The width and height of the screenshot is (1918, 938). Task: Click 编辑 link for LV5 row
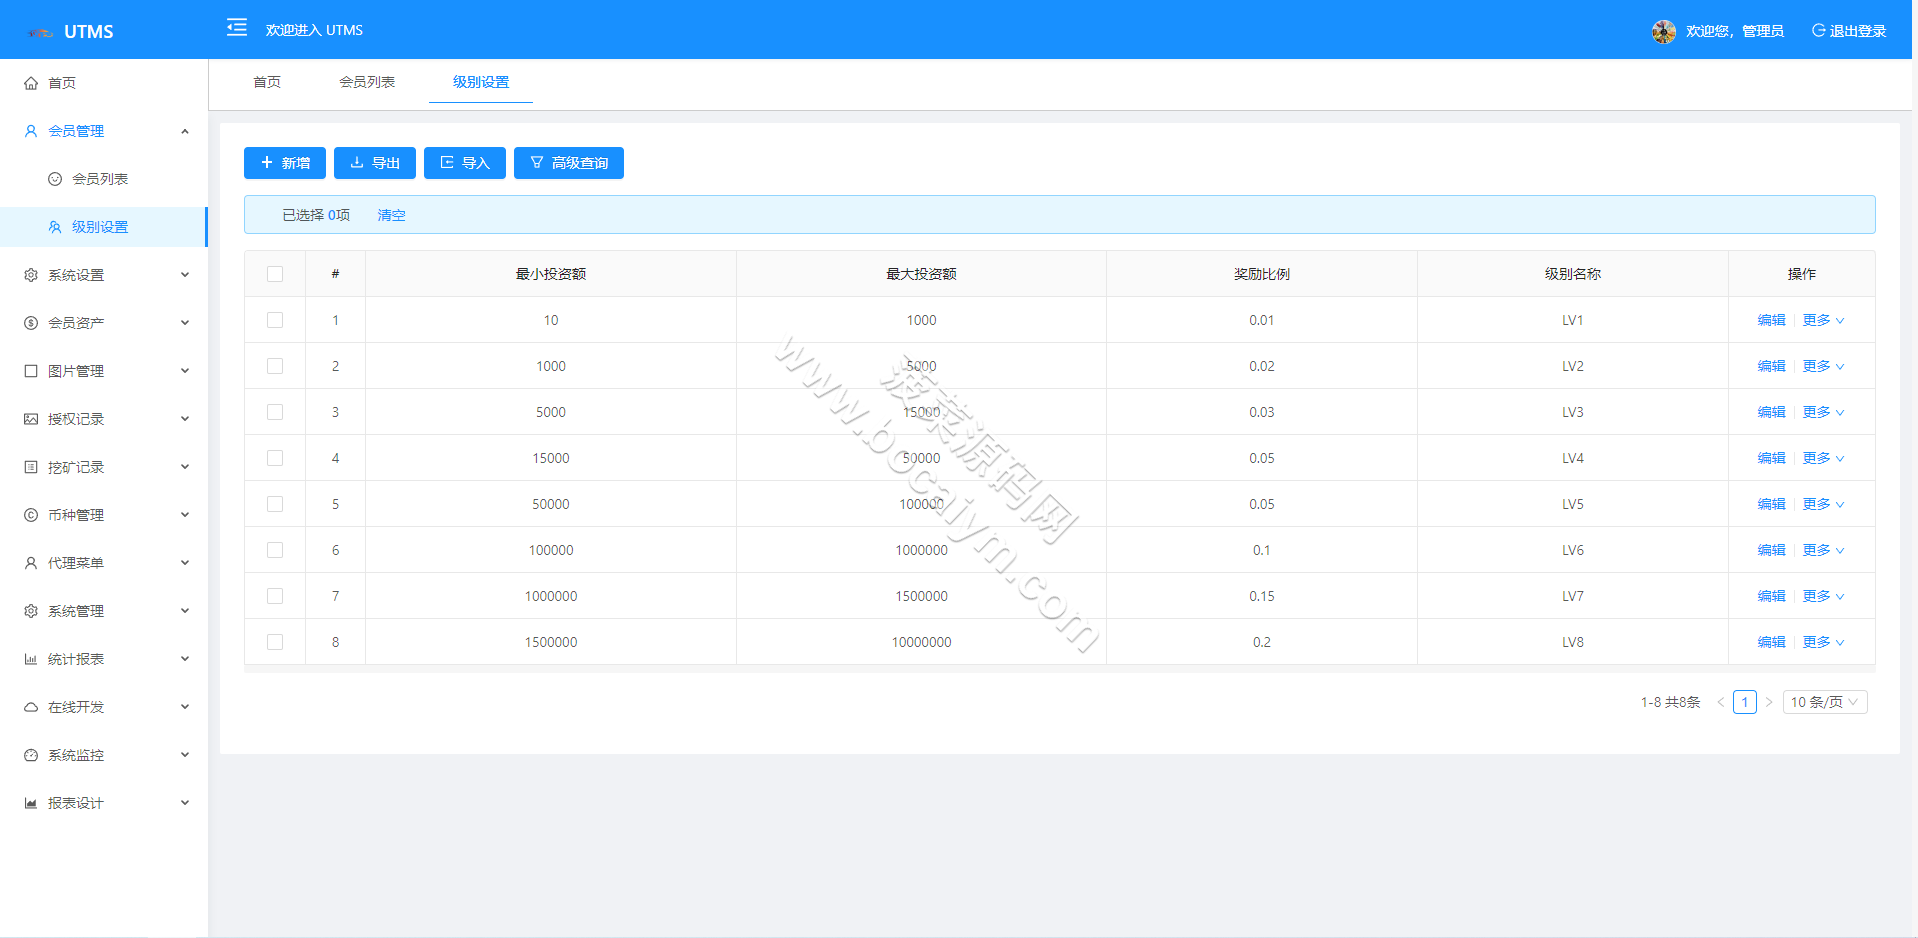click(x=1771, y=504)
